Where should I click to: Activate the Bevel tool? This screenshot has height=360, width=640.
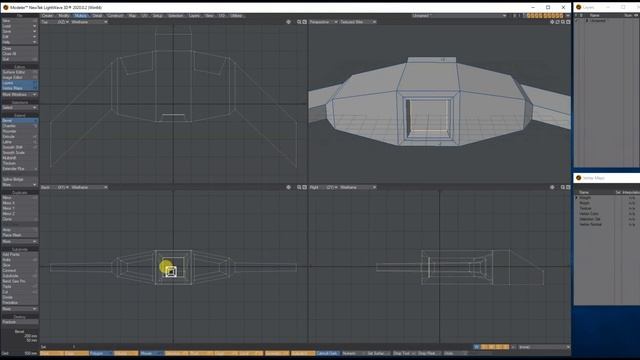point(19,121)
